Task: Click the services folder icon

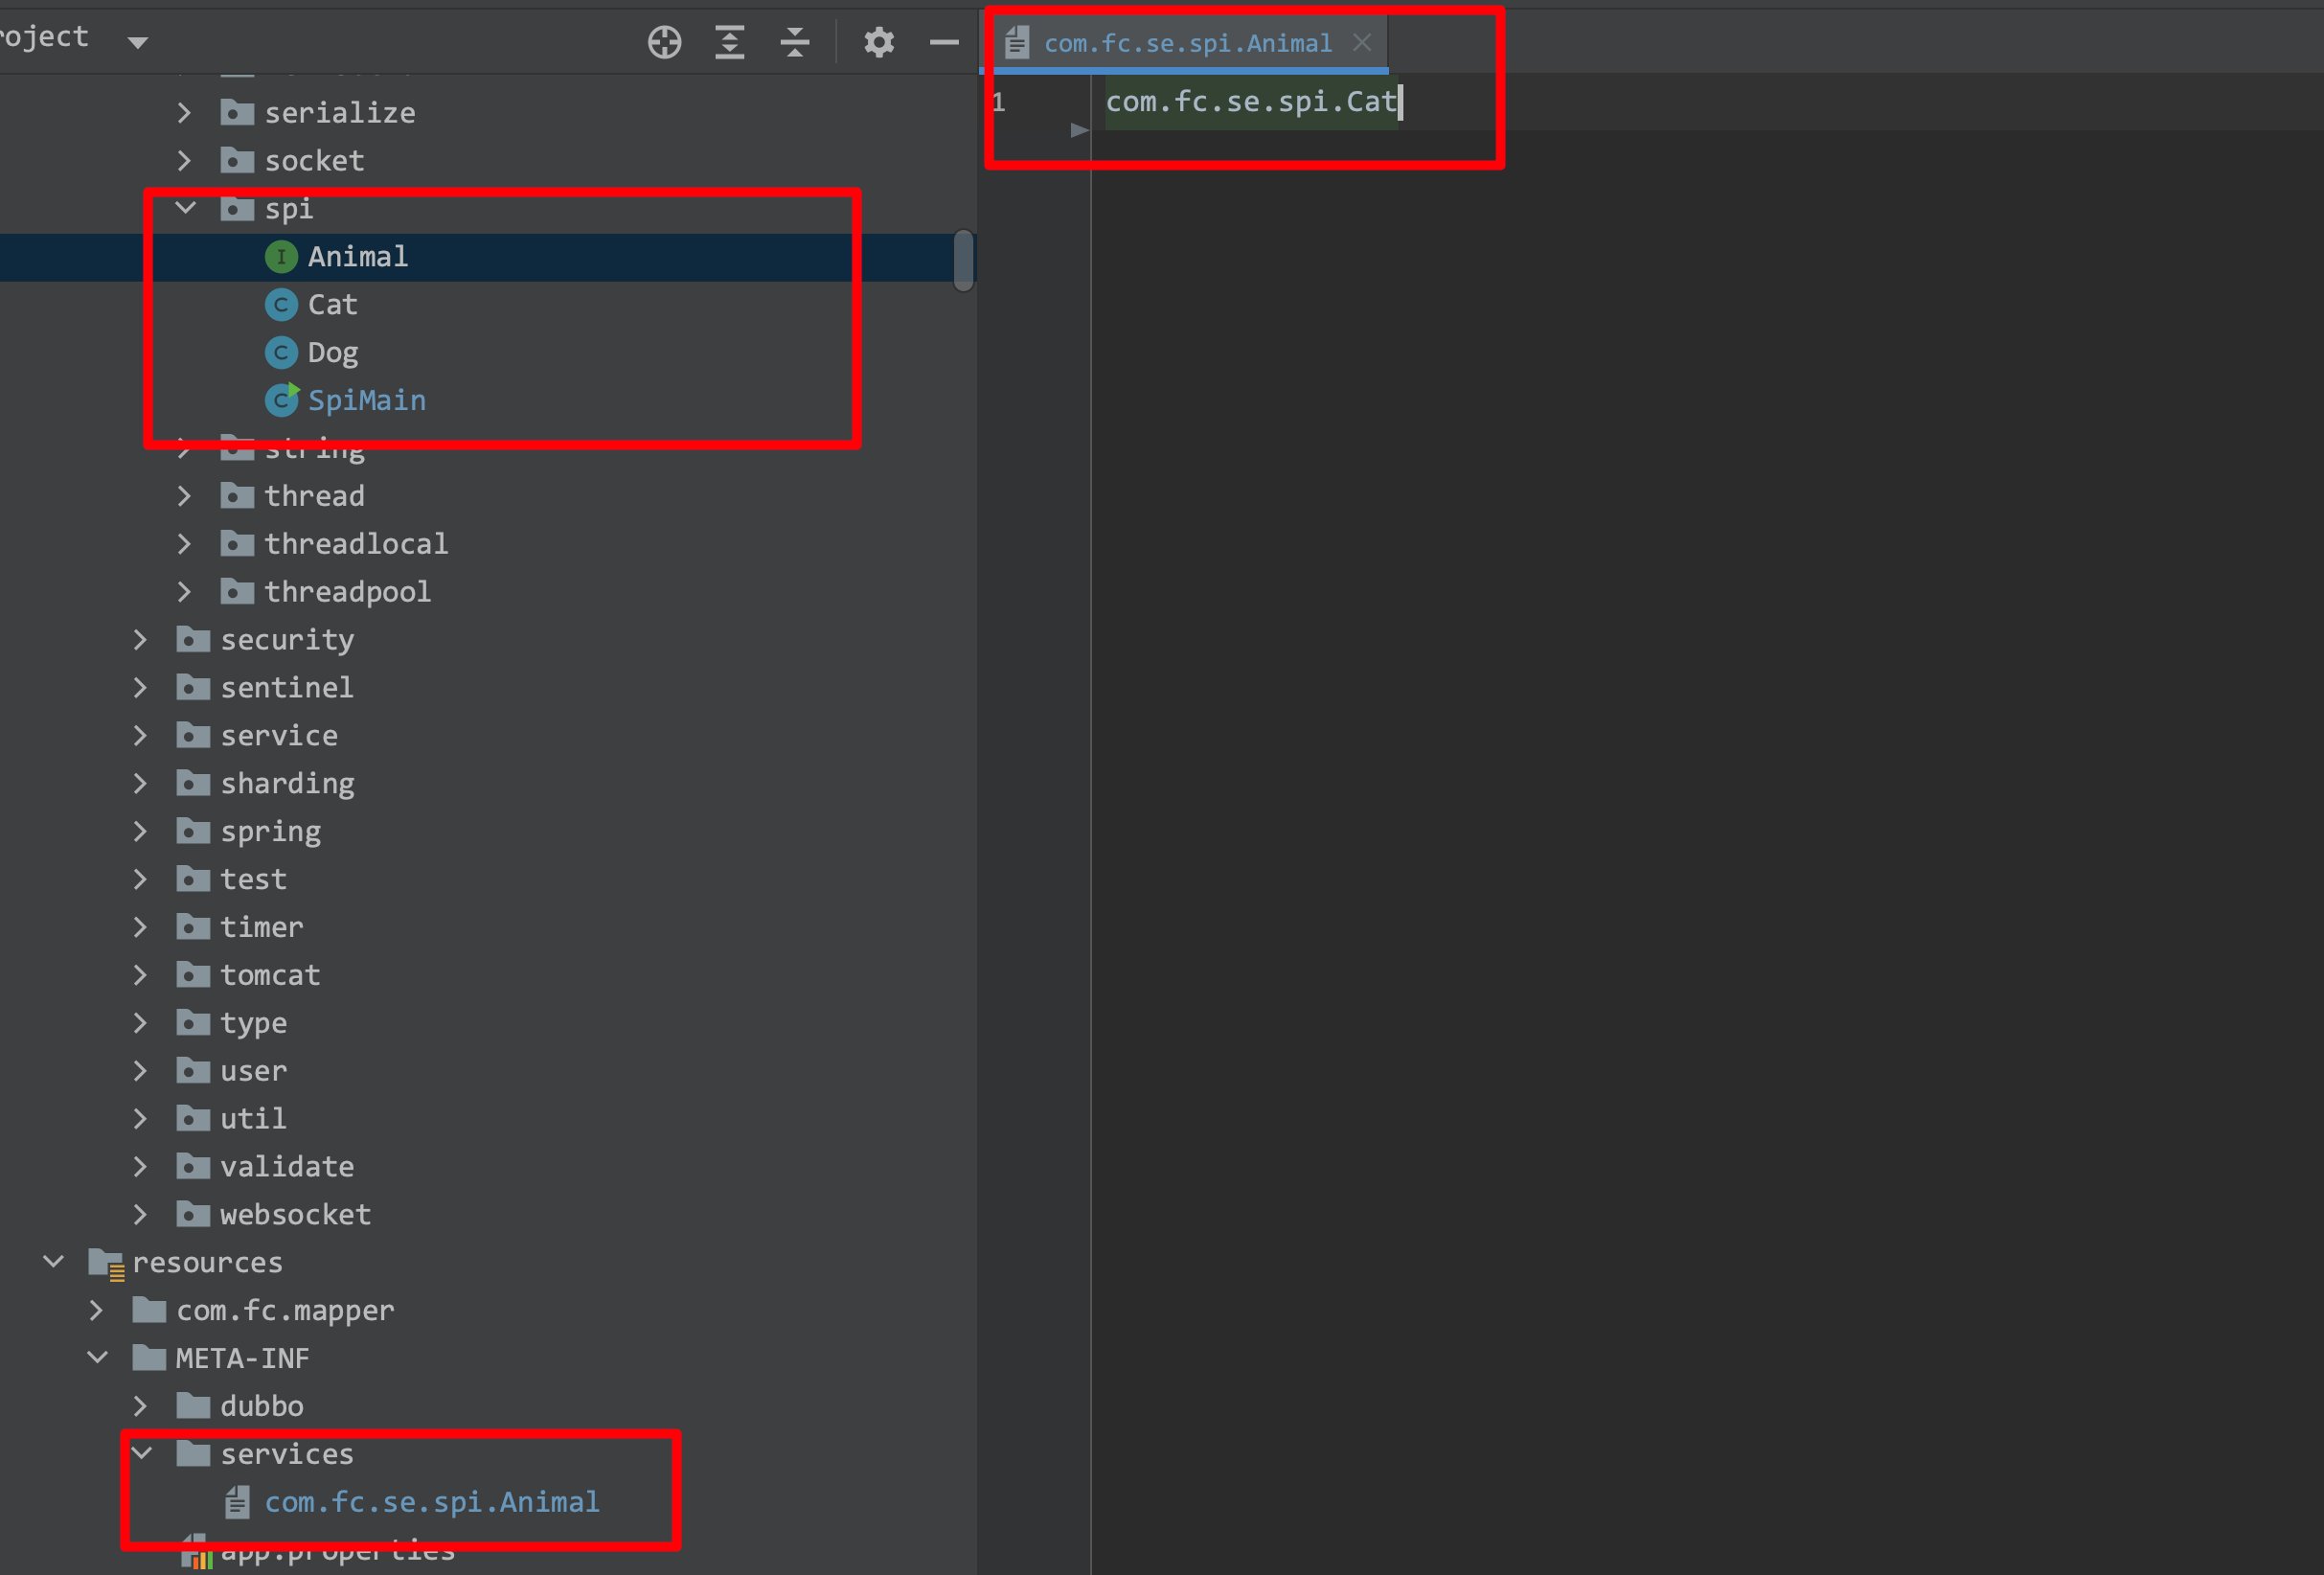Action: click(193, 1453)
